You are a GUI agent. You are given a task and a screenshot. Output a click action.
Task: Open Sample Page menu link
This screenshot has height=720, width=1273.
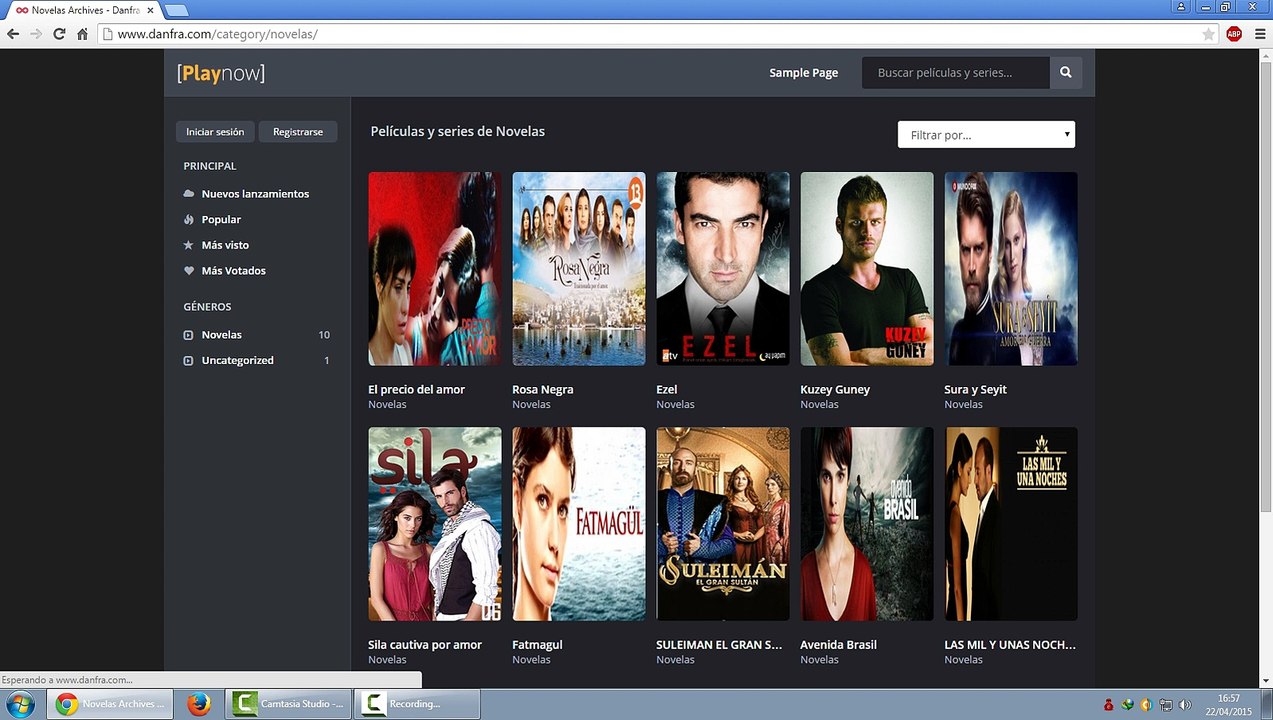point(803,73)
